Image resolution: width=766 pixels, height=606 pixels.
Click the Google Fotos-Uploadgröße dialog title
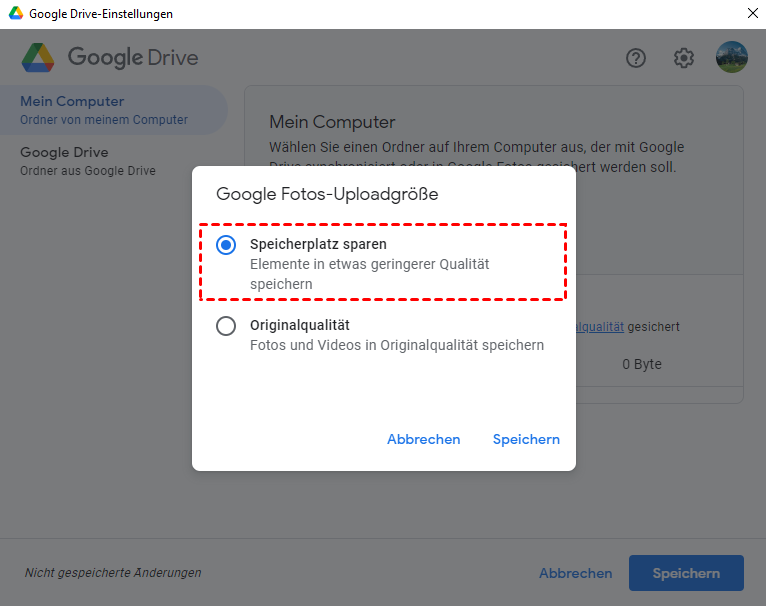327,194
